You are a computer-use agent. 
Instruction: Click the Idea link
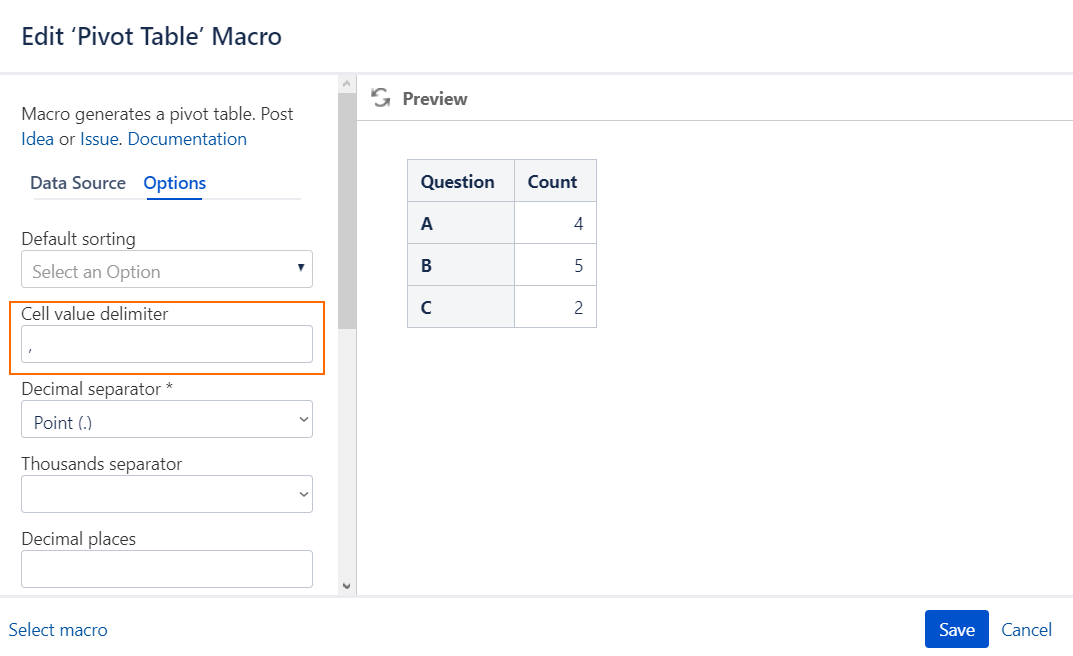pos(37,138)
